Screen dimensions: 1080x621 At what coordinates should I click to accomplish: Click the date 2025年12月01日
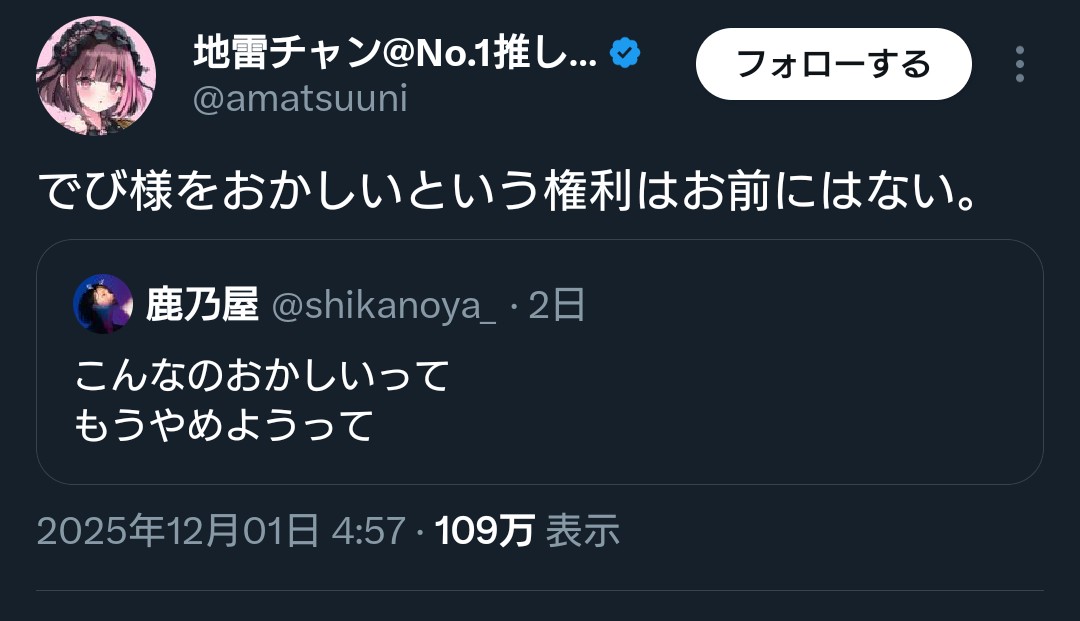[x=178, y=531]
